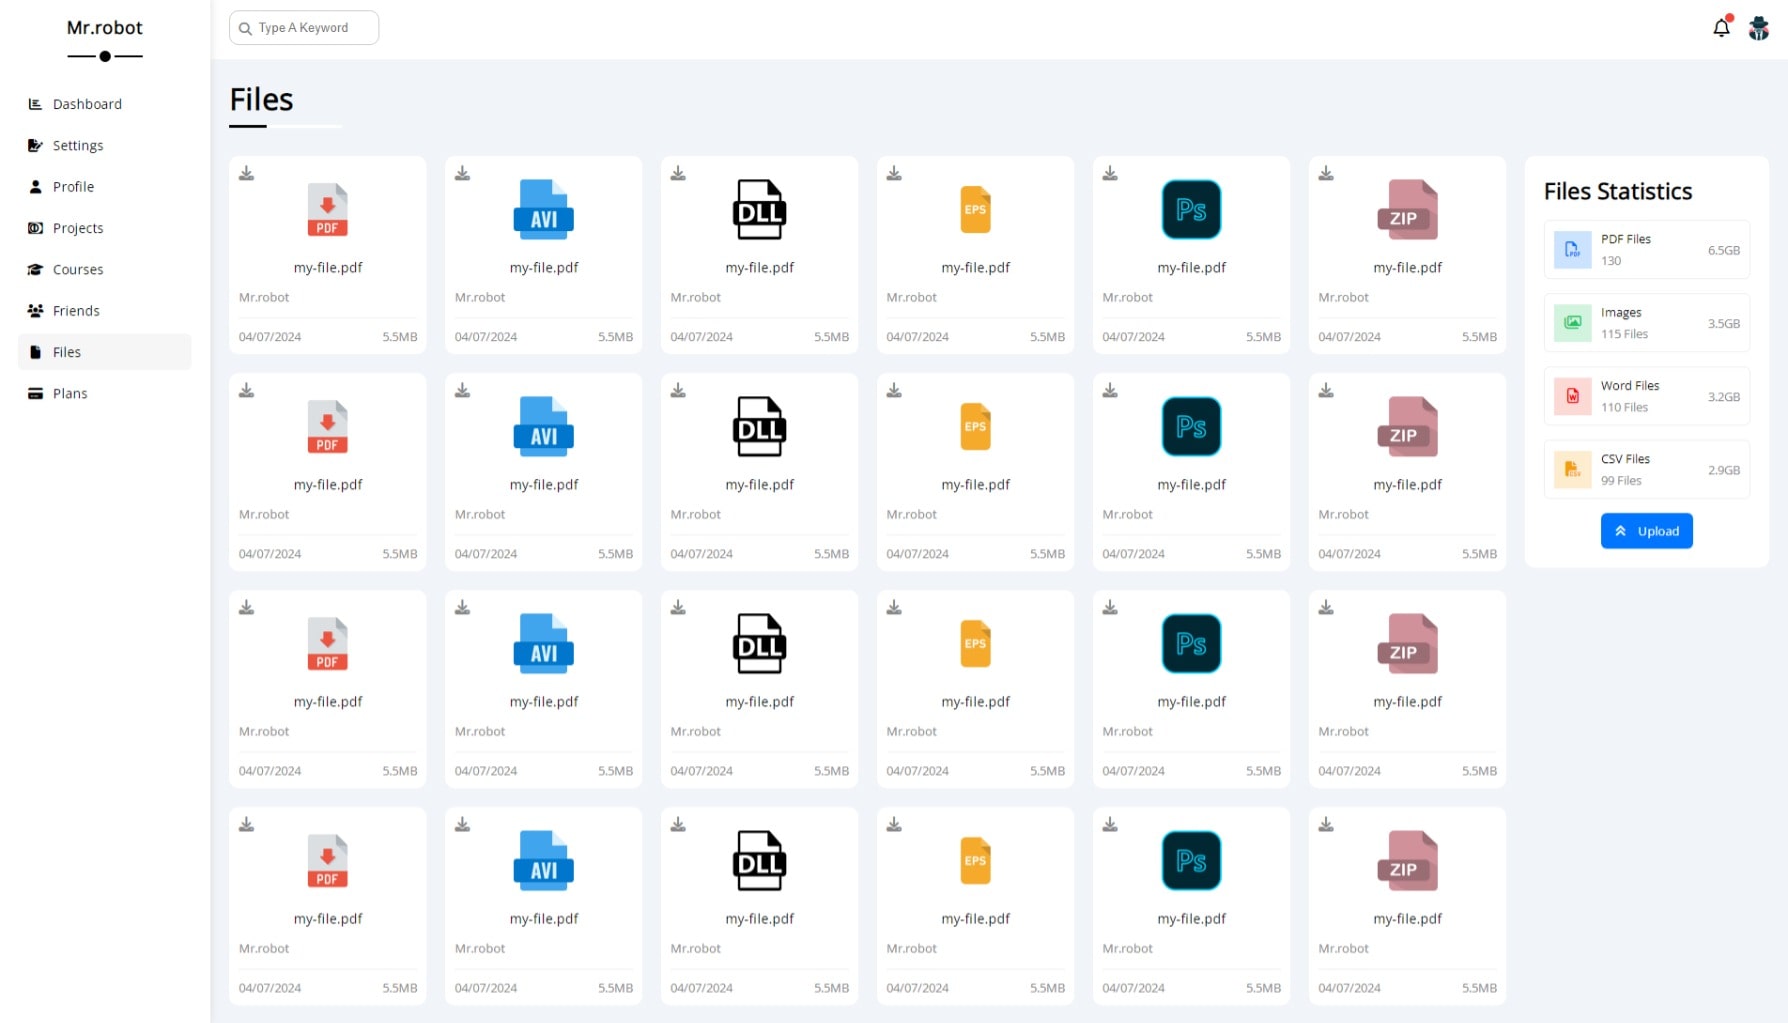Navigate to Plans in the sidebar

coord(70,393)
